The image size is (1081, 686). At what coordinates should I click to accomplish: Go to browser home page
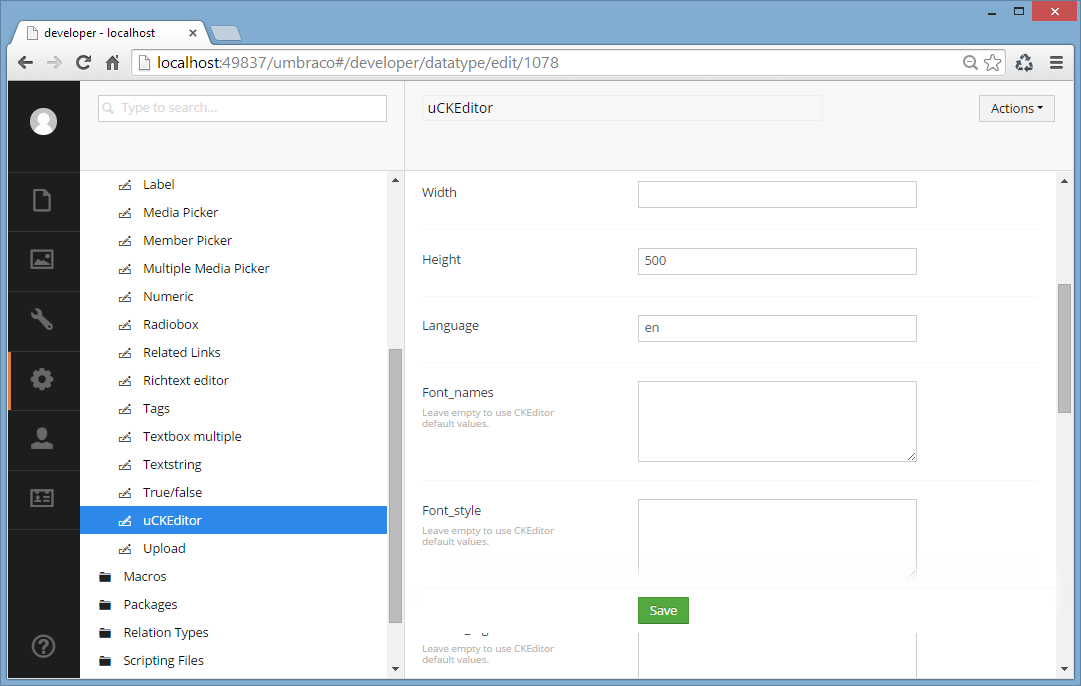pos(112,63)
